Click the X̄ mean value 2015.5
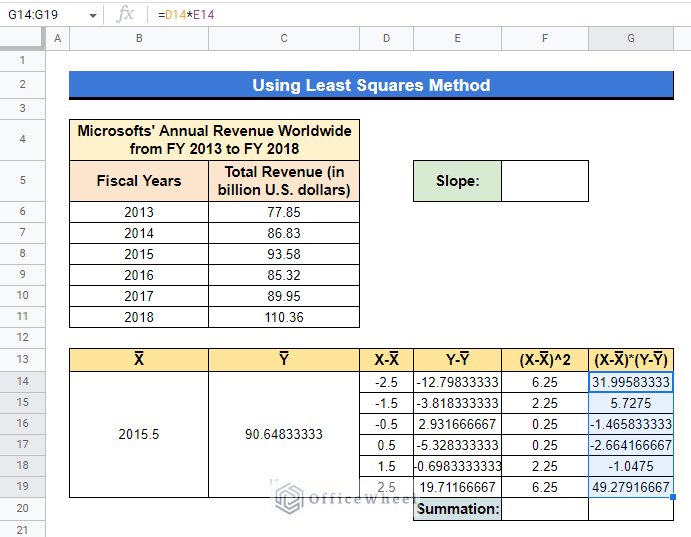This screenshot has height=537, width=691. pyautogui.click(x=139, y=434)
